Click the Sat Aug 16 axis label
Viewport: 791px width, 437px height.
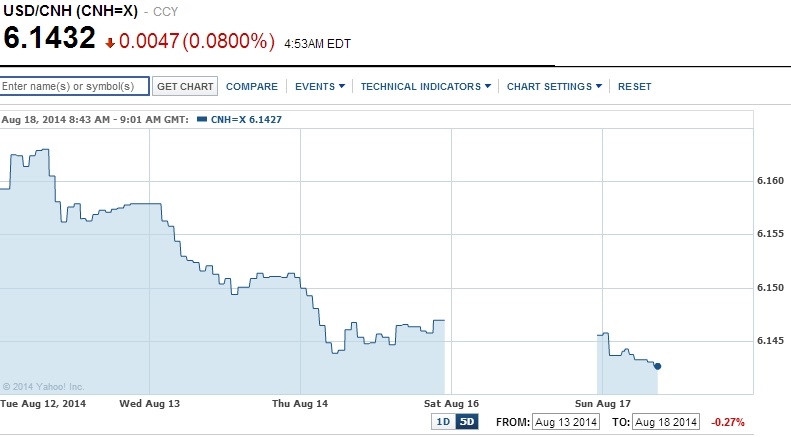click(452, 404)
